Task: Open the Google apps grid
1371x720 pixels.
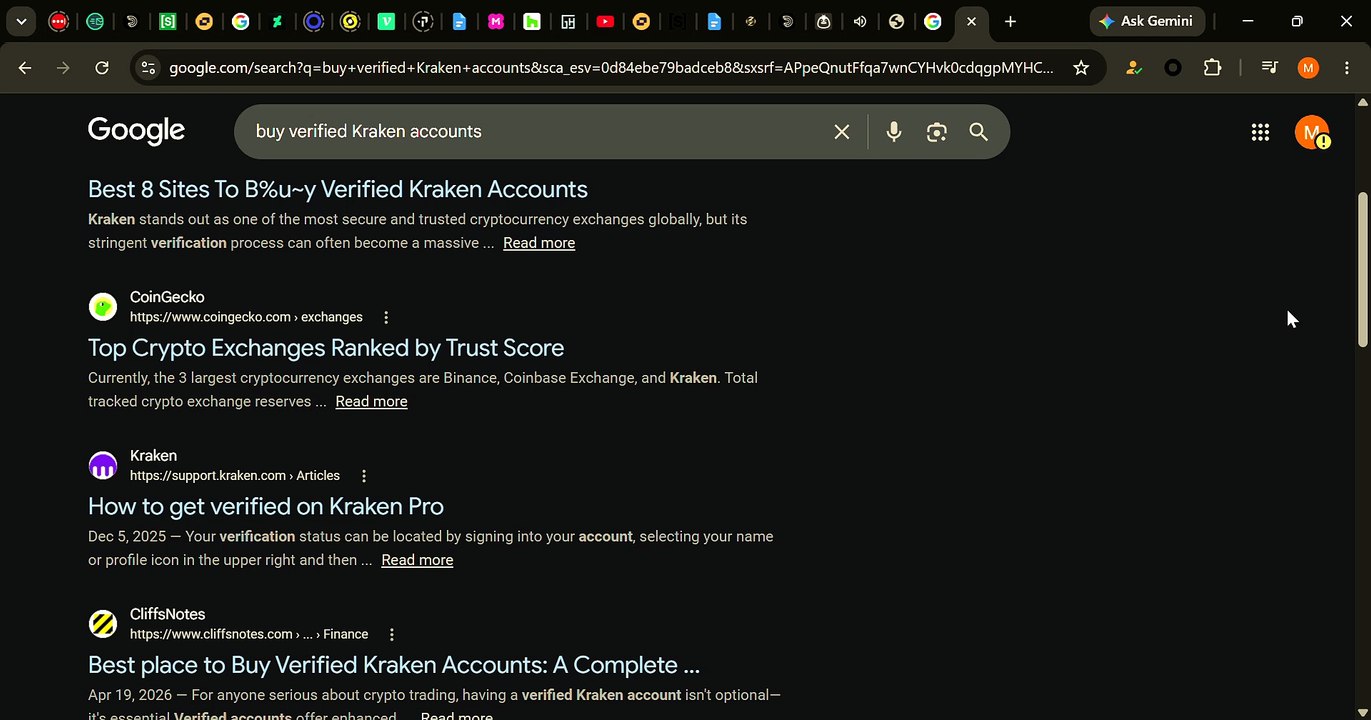Action: (x=1260, y=132)
